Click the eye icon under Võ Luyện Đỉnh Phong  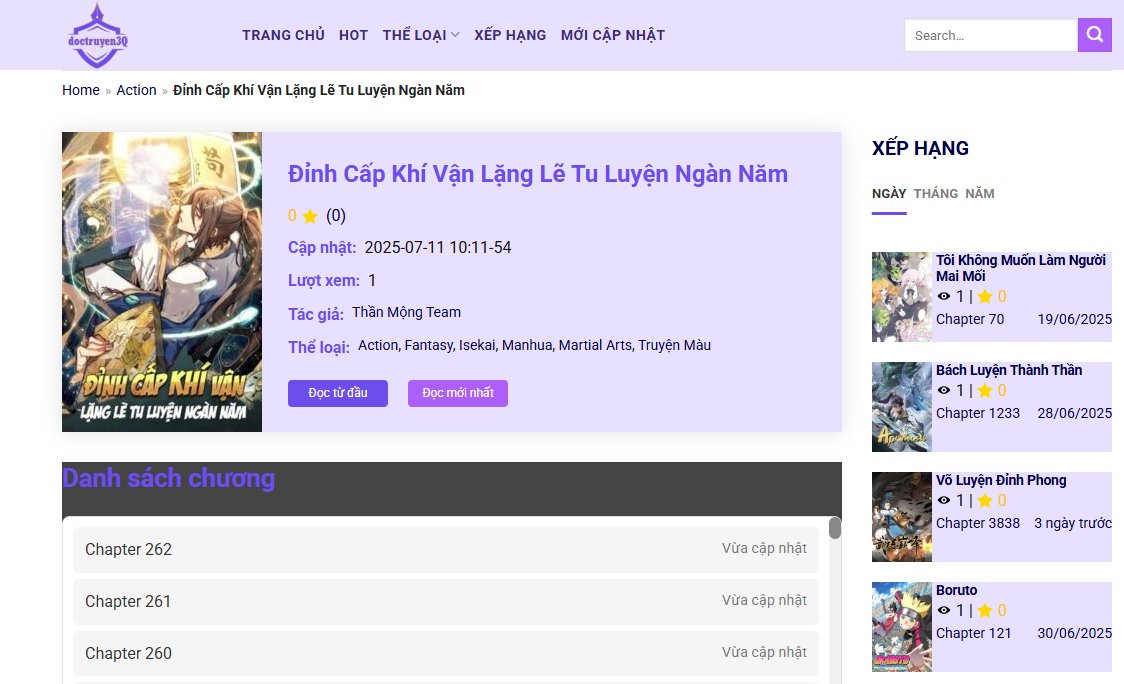[x=943, y=500]
